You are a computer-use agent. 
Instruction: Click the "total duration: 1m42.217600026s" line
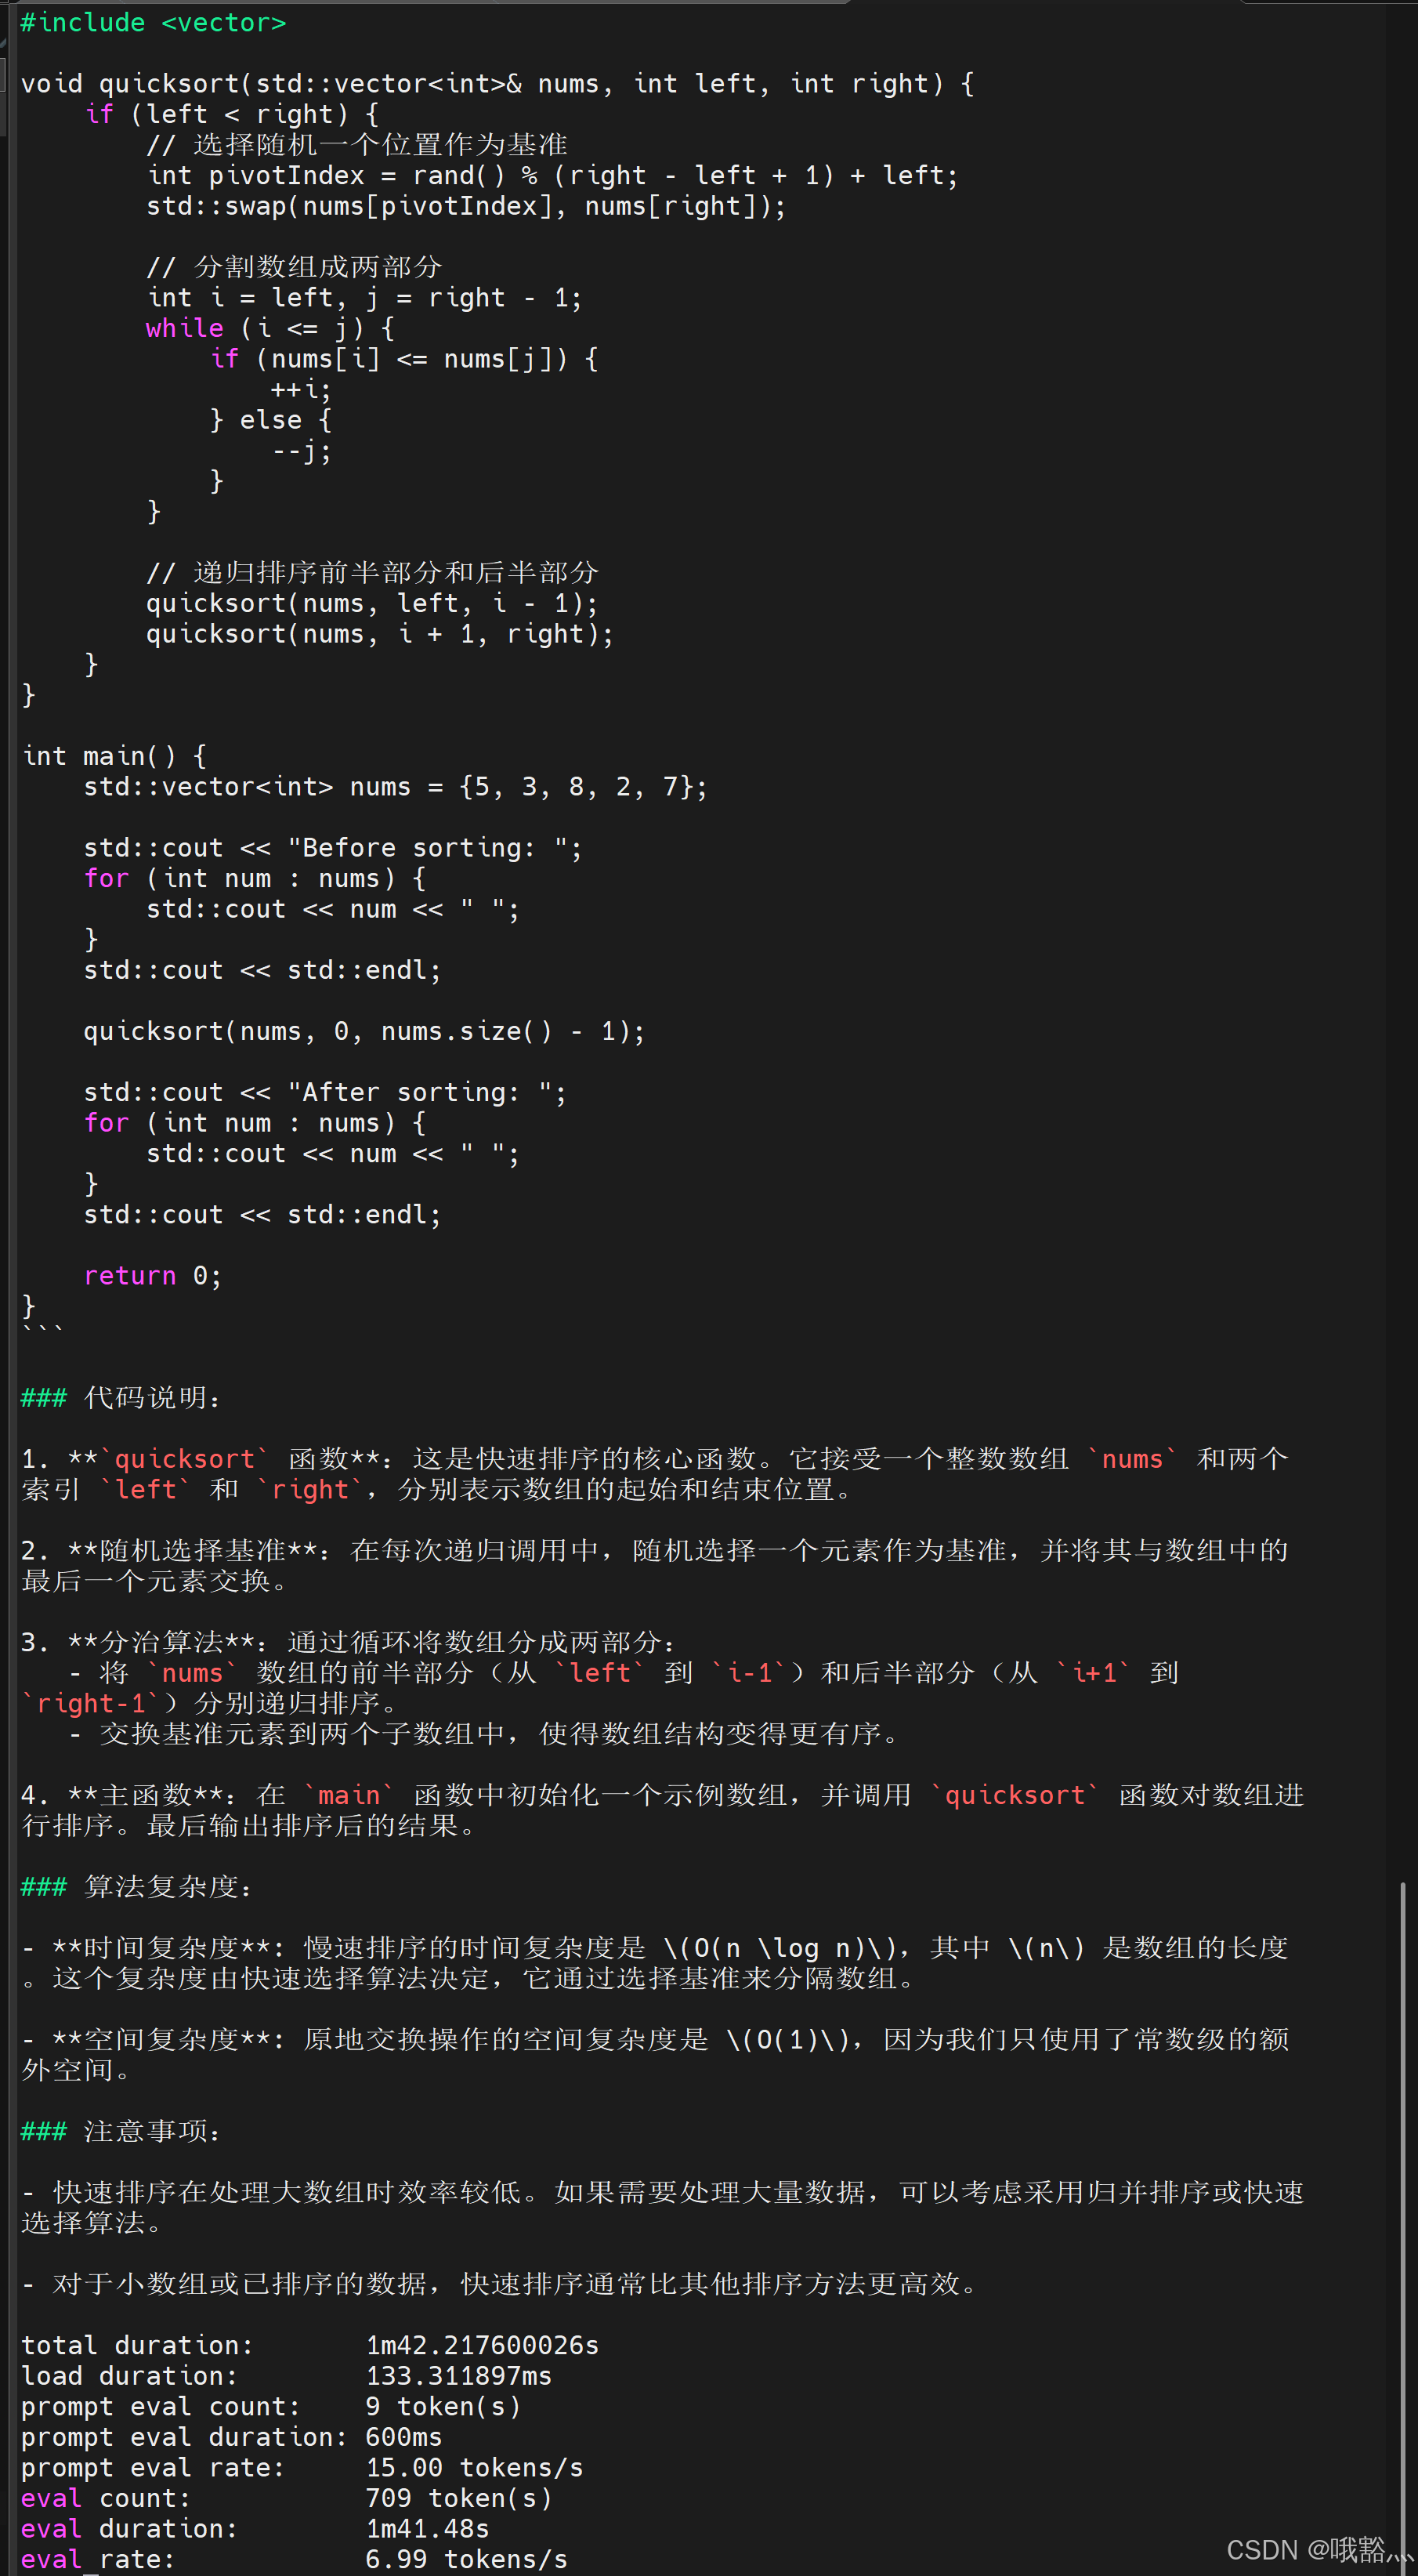310,2345
